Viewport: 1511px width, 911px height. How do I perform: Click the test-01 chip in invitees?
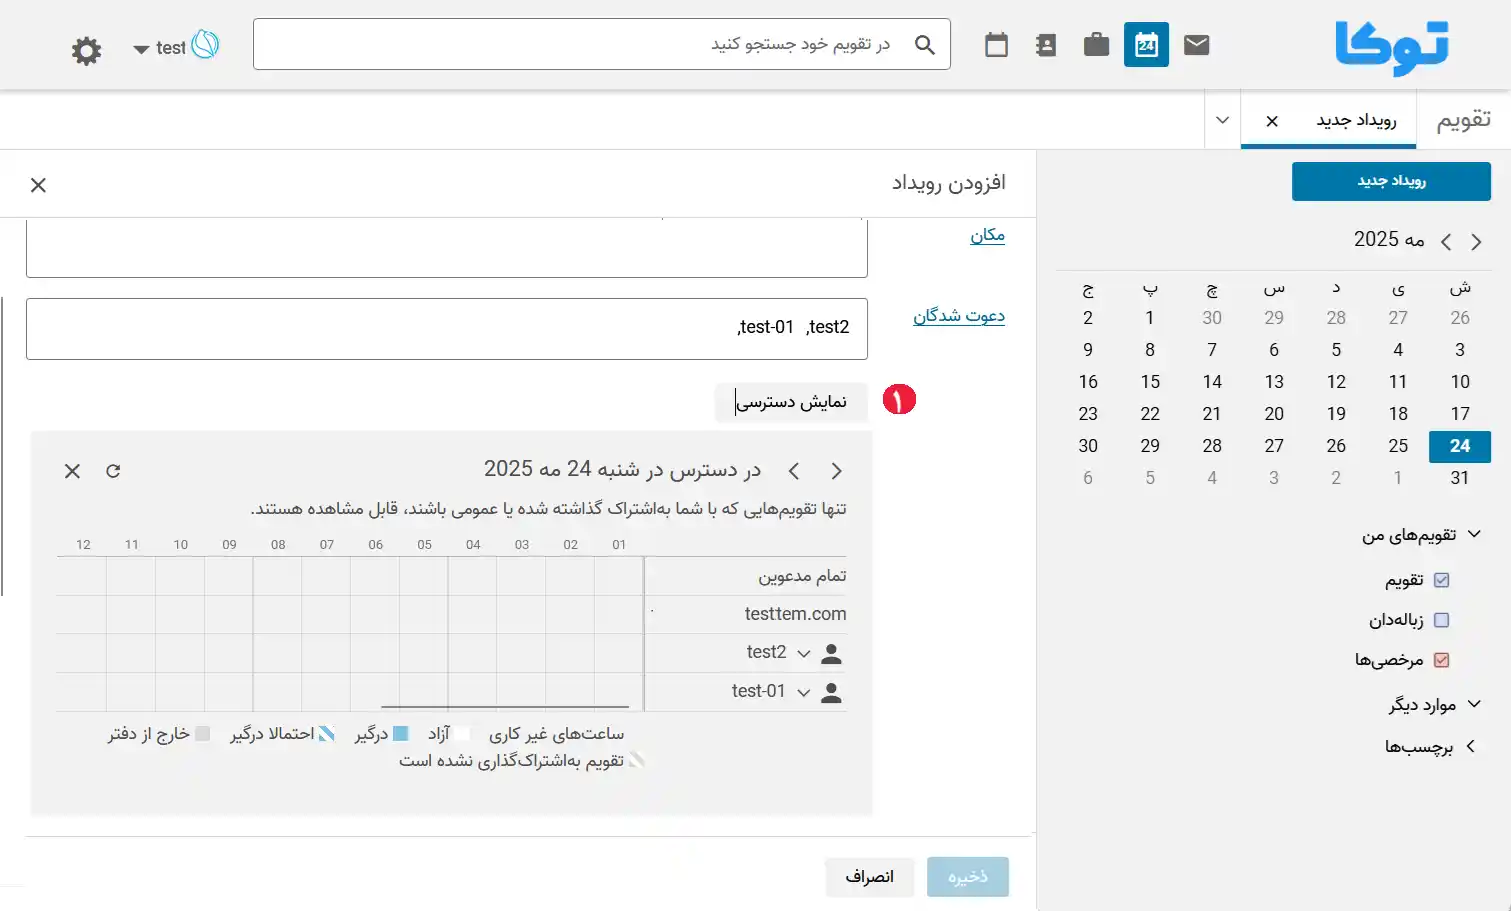pos(765,327)
